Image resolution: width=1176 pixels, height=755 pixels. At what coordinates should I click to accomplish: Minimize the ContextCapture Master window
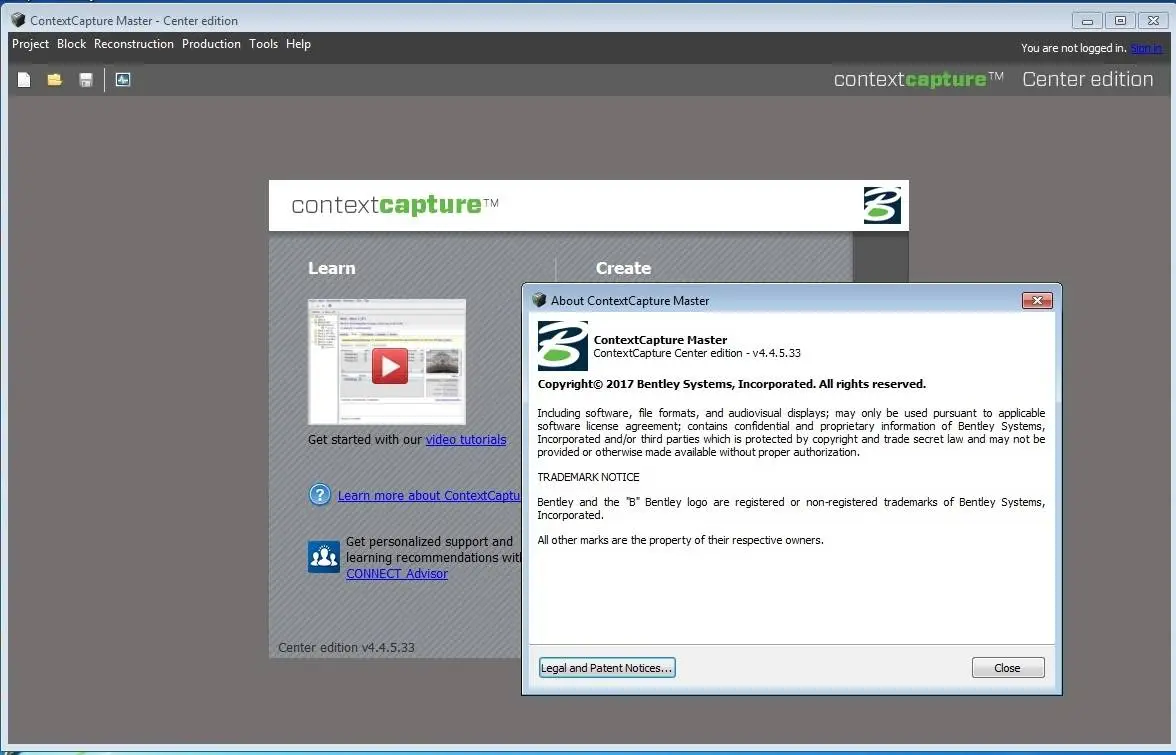point(1087,20)
